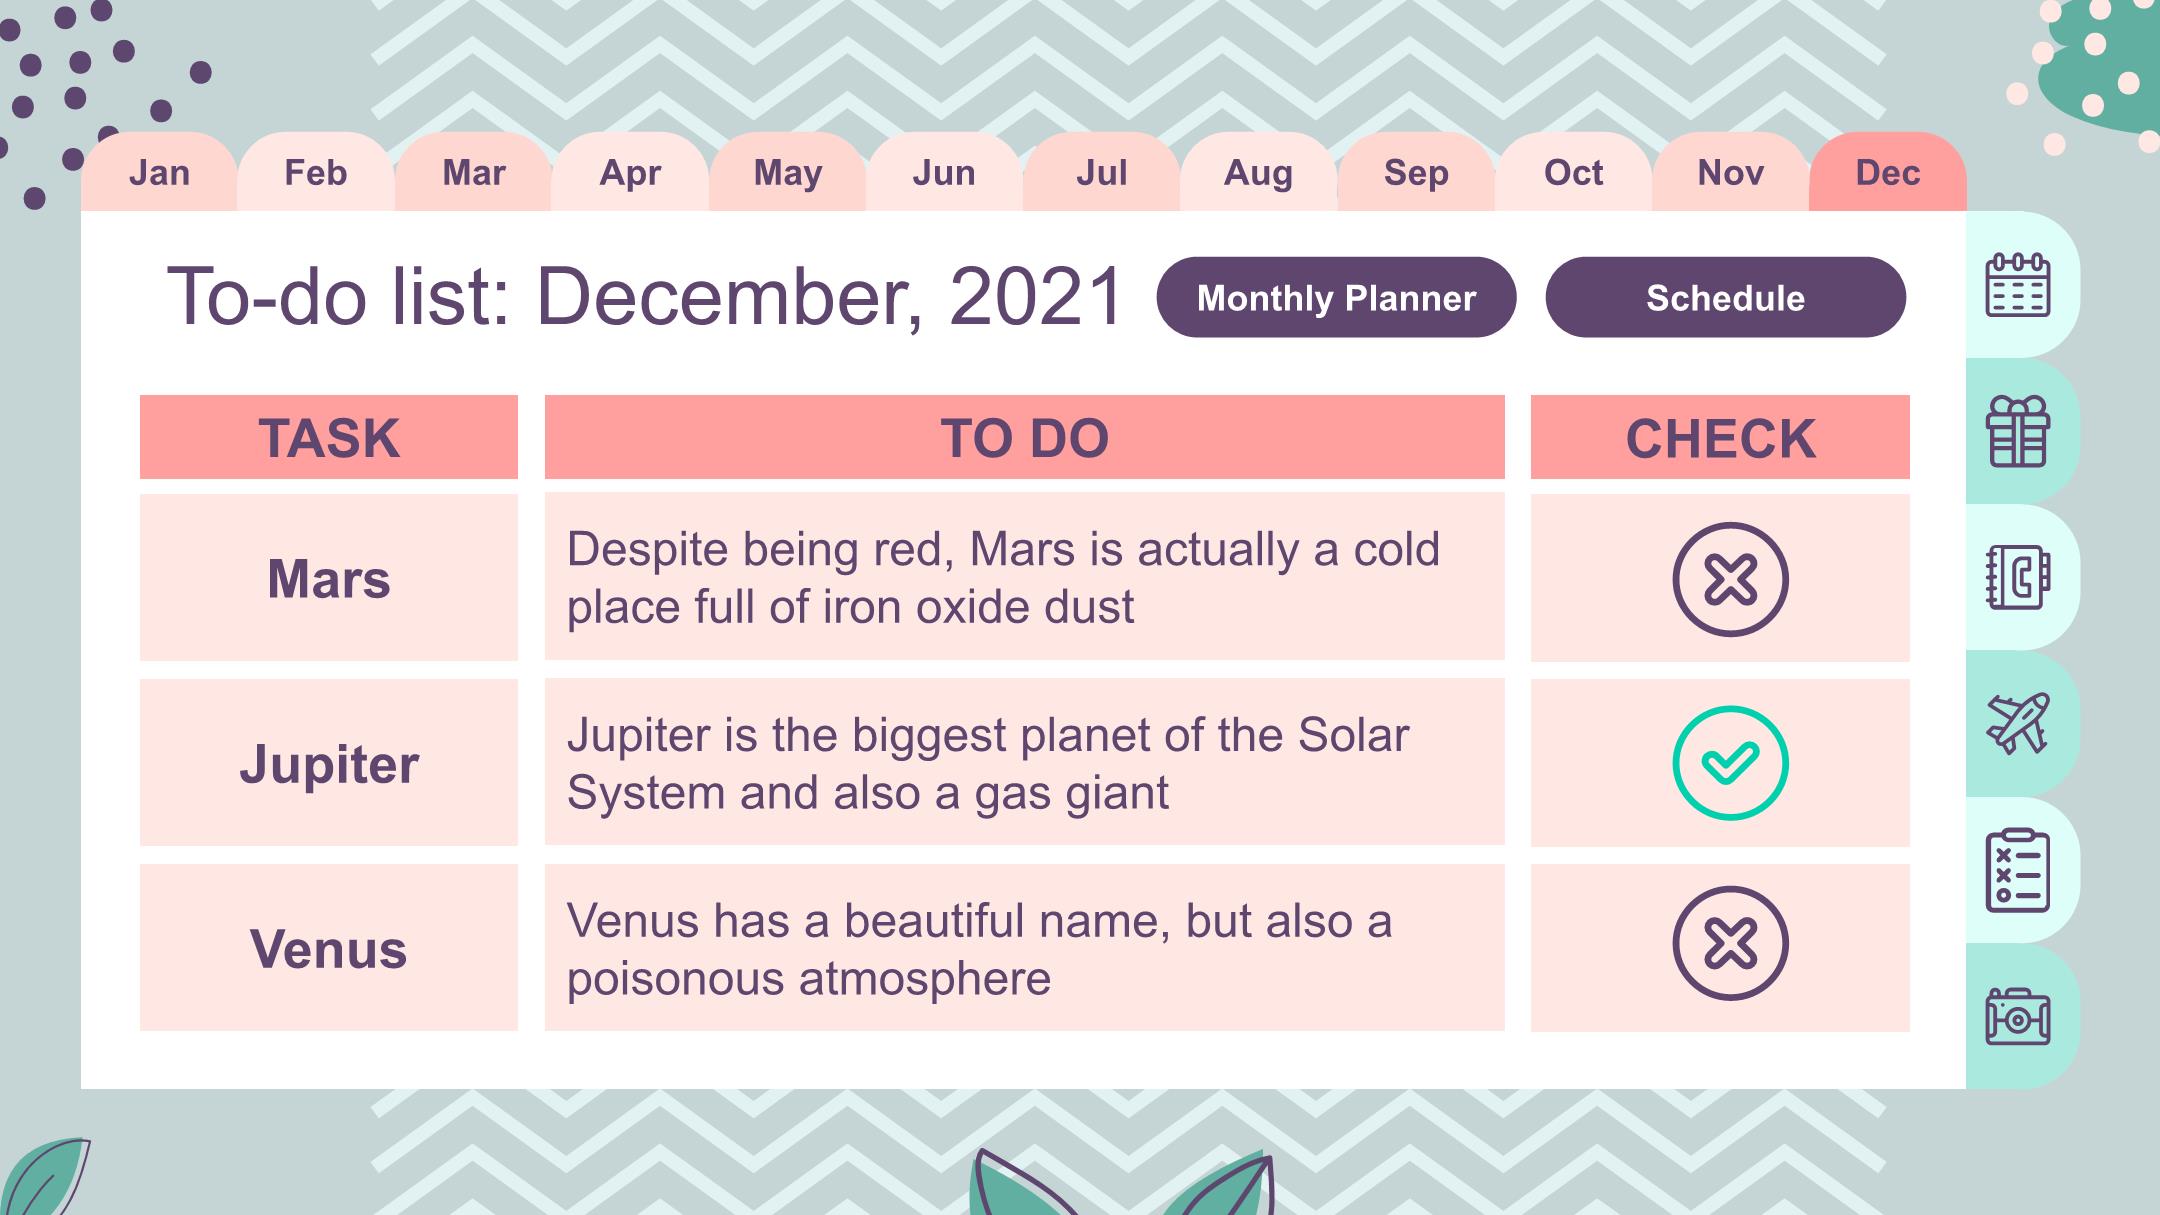Switch to the Jan tab
The image size is (2160, 1215).
159,172
